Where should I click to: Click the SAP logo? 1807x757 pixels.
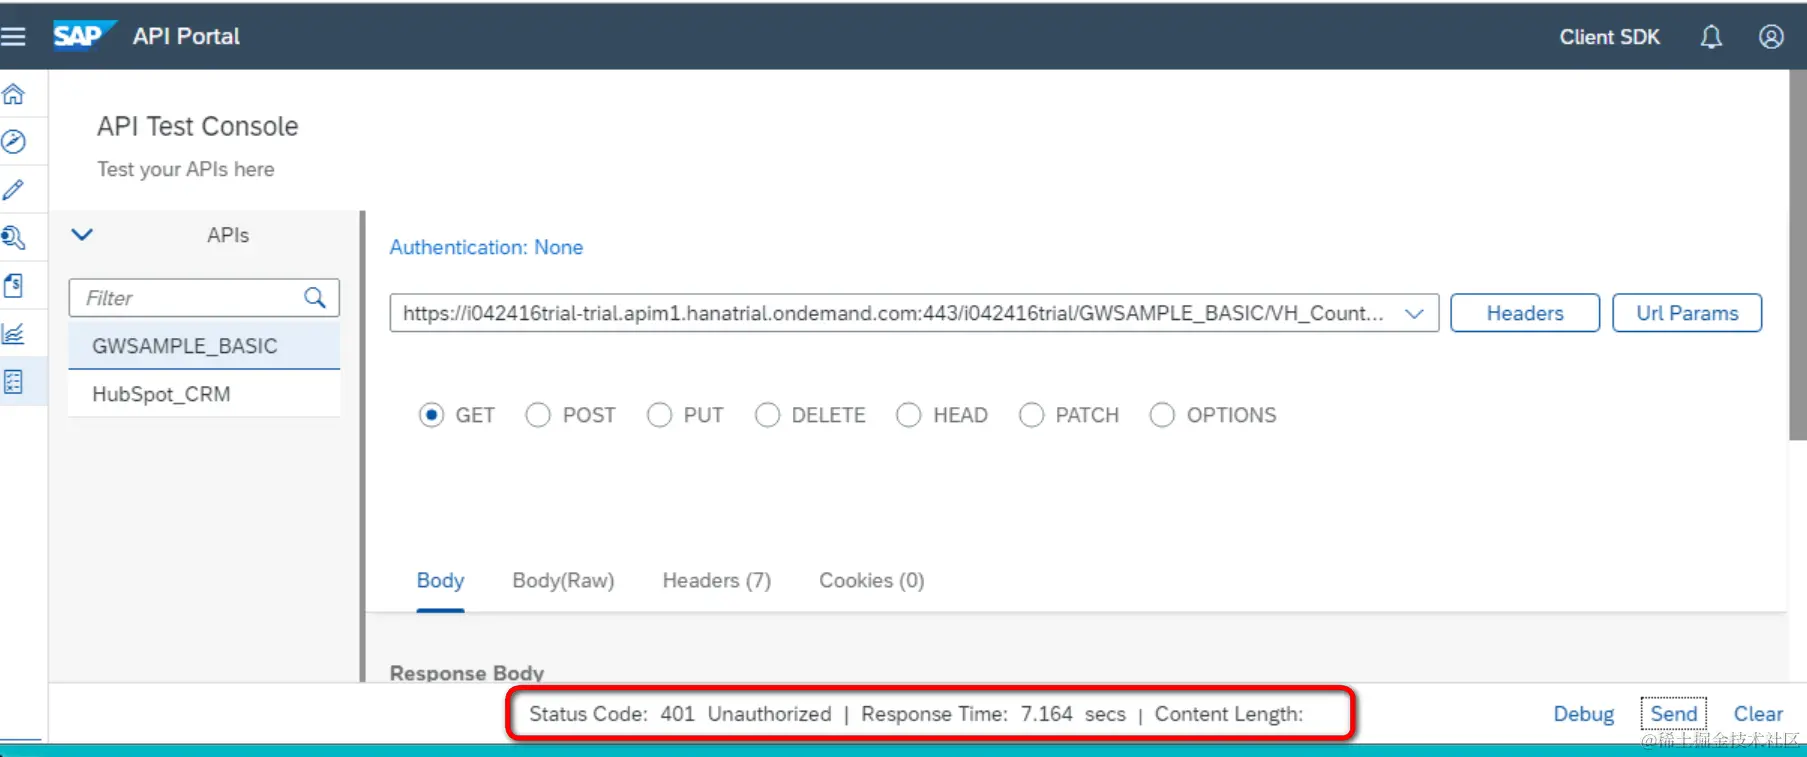83,36
